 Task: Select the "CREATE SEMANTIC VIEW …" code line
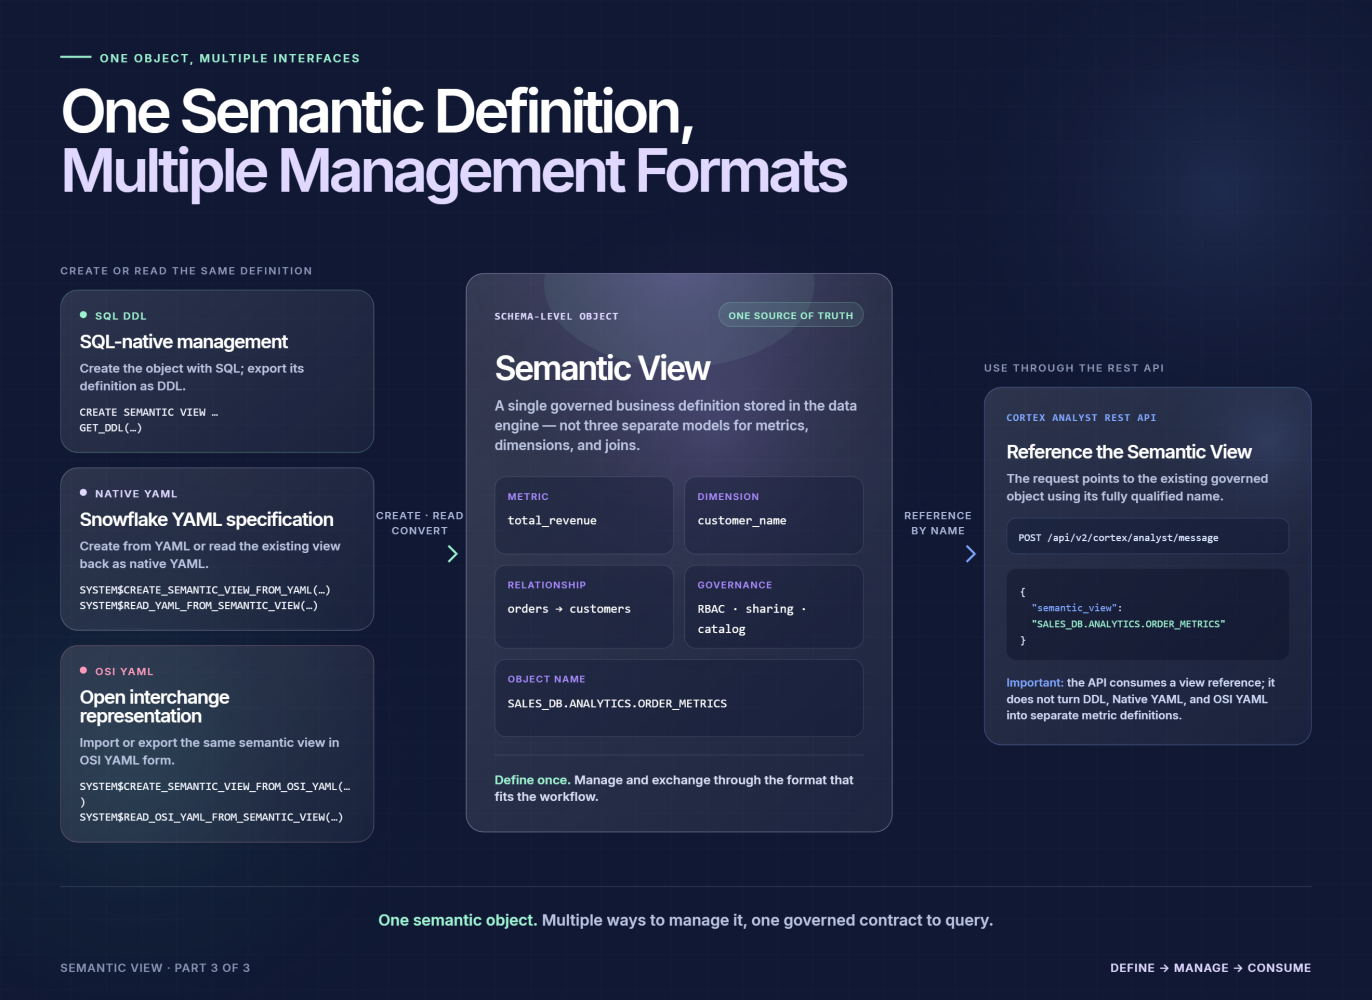[149, 412]
